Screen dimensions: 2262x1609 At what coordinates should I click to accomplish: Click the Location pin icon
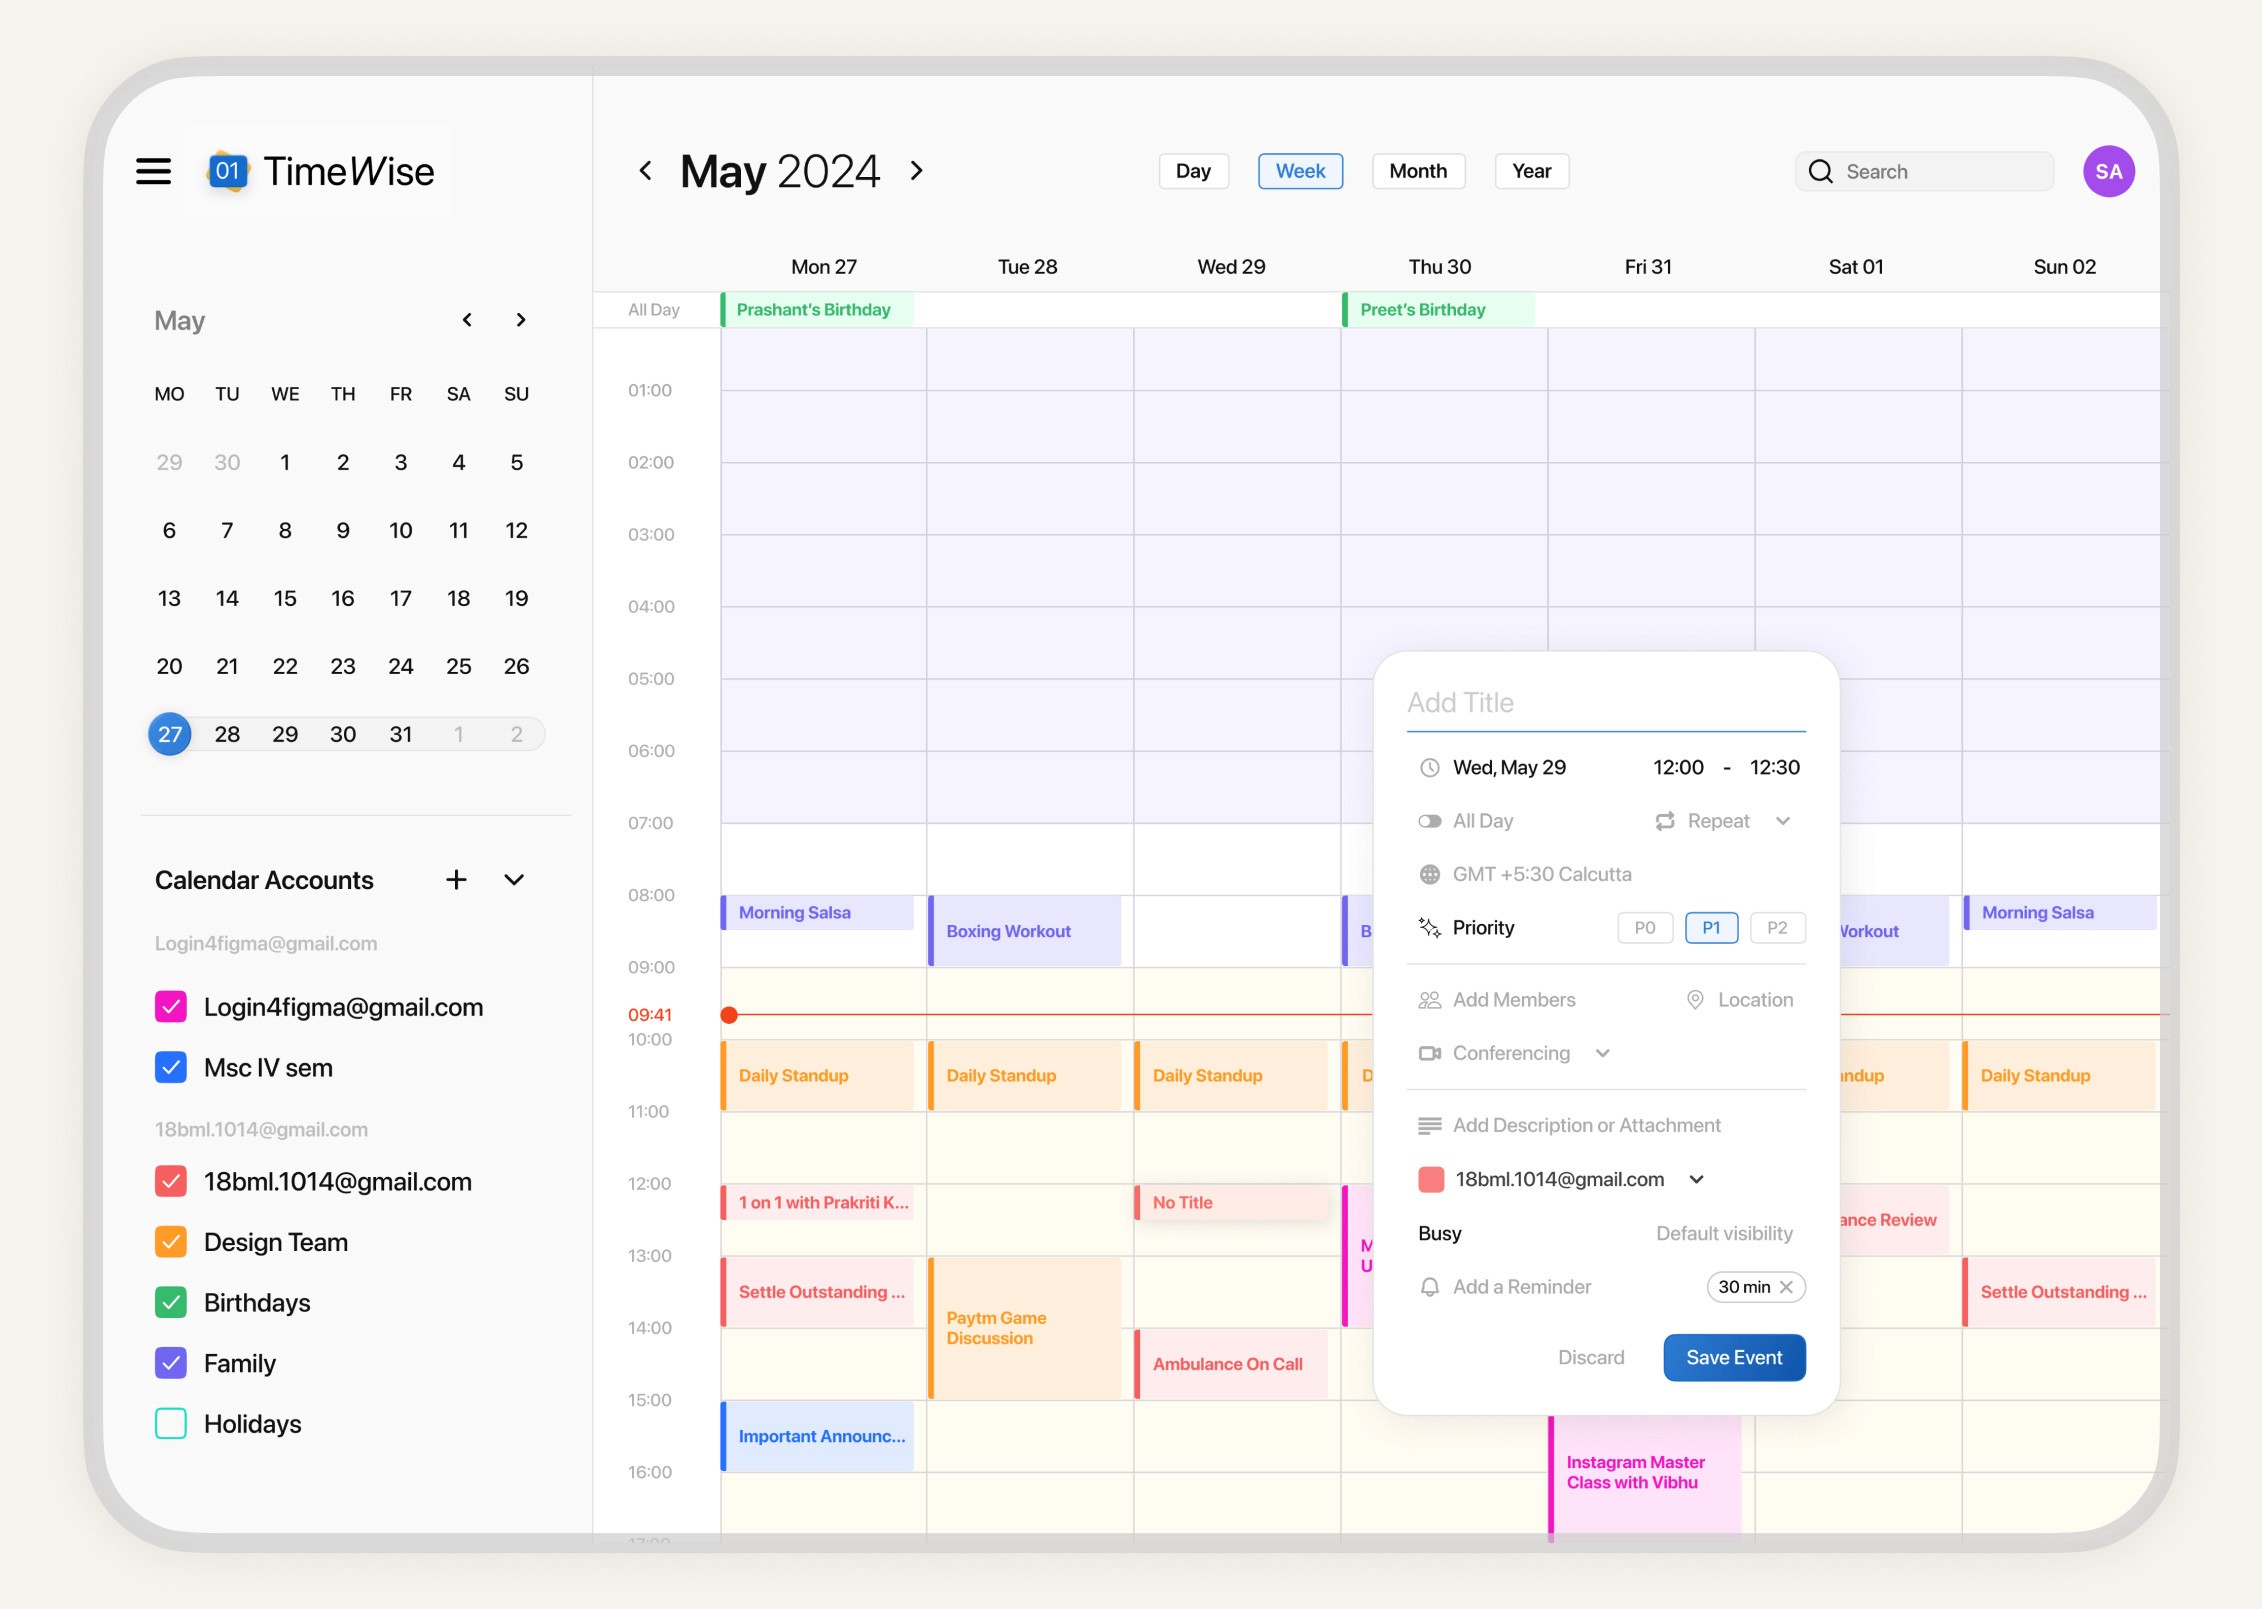[1695, 1000]
